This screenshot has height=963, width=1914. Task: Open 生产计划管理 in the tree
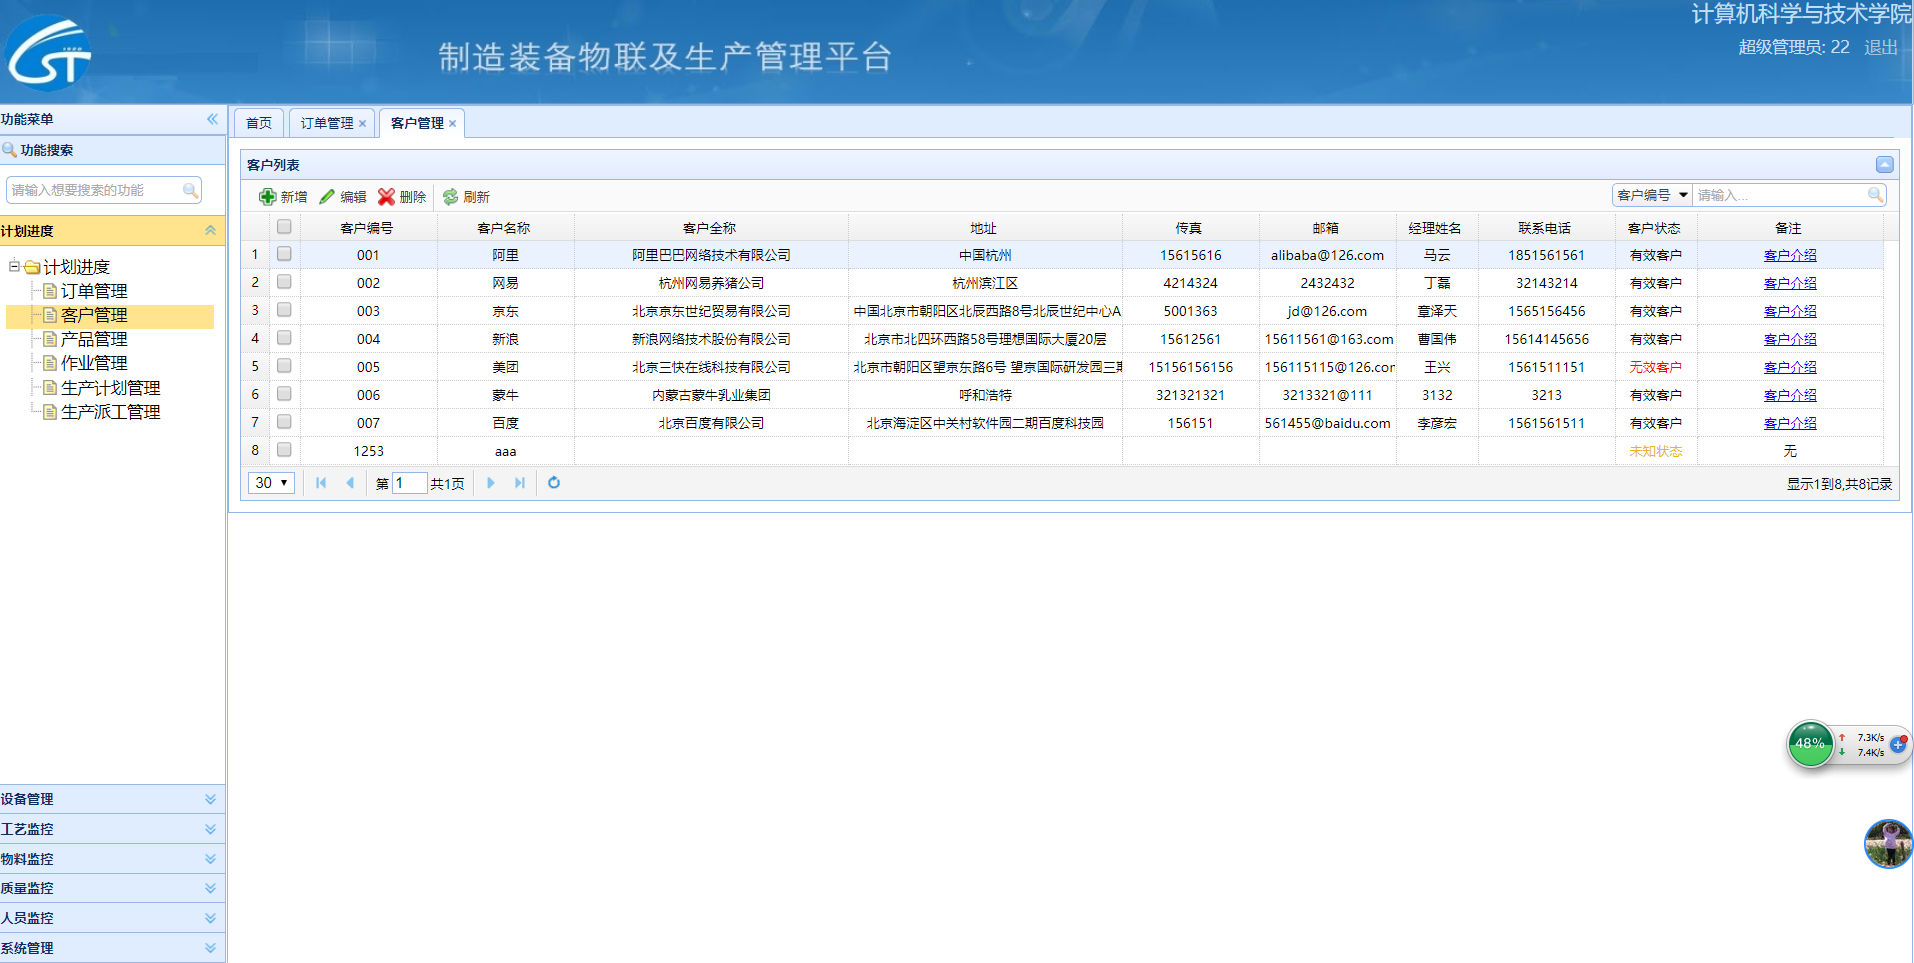pos(111,388)
